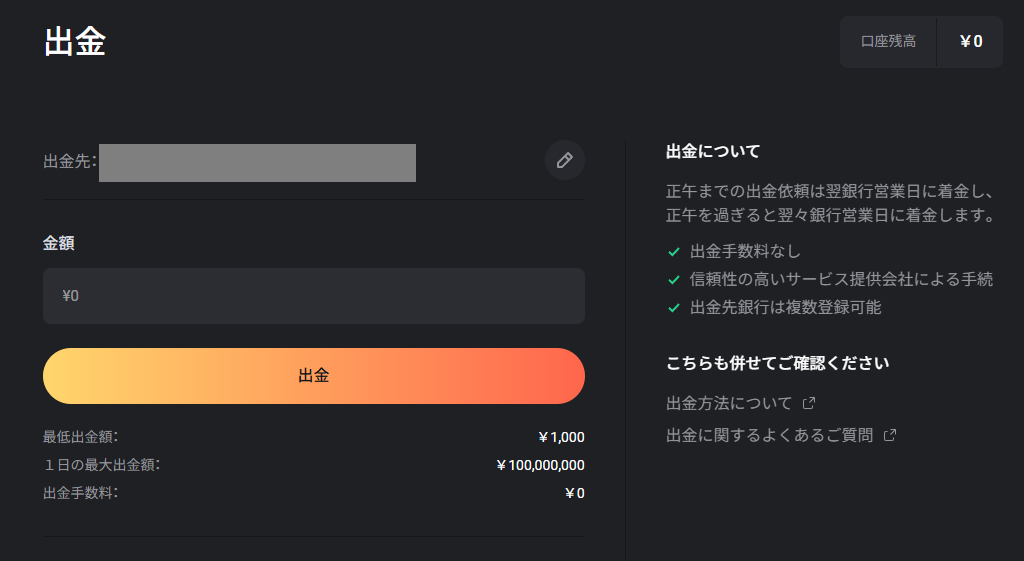Select the gray 出金先 destination field

point(257,163)
